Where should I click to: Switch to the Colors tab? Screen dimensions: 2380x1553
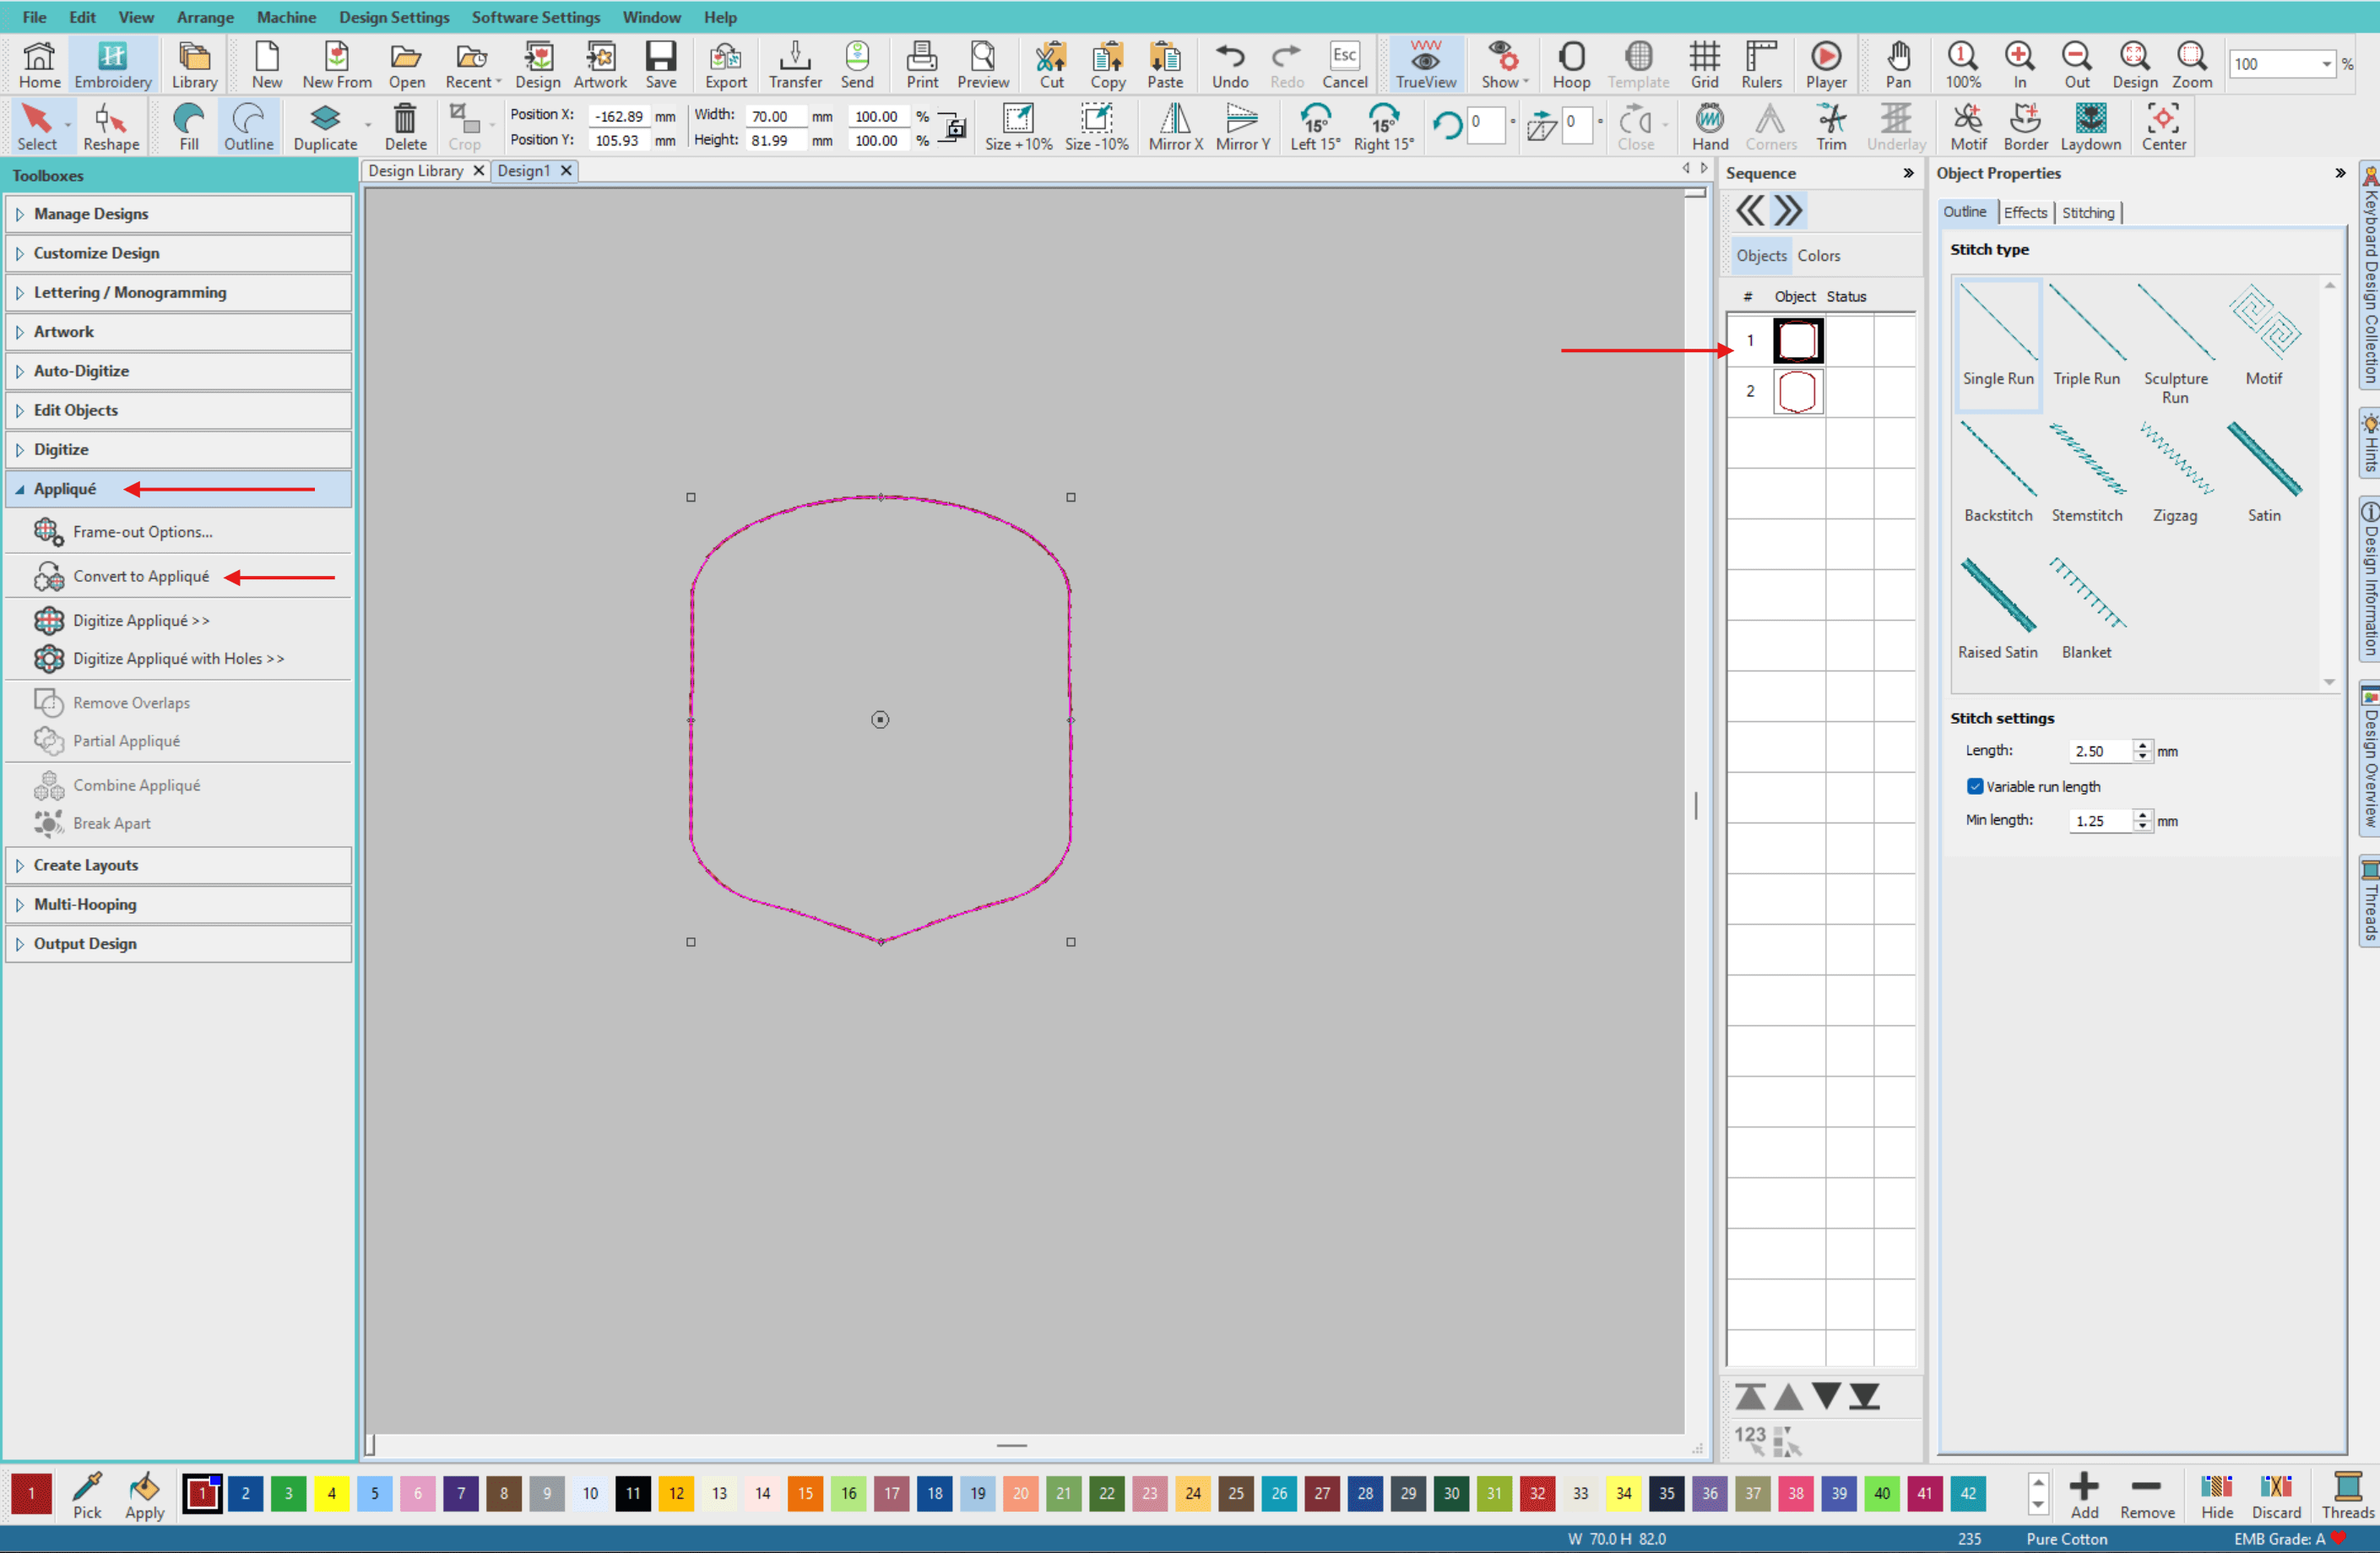click(1818, 256)
